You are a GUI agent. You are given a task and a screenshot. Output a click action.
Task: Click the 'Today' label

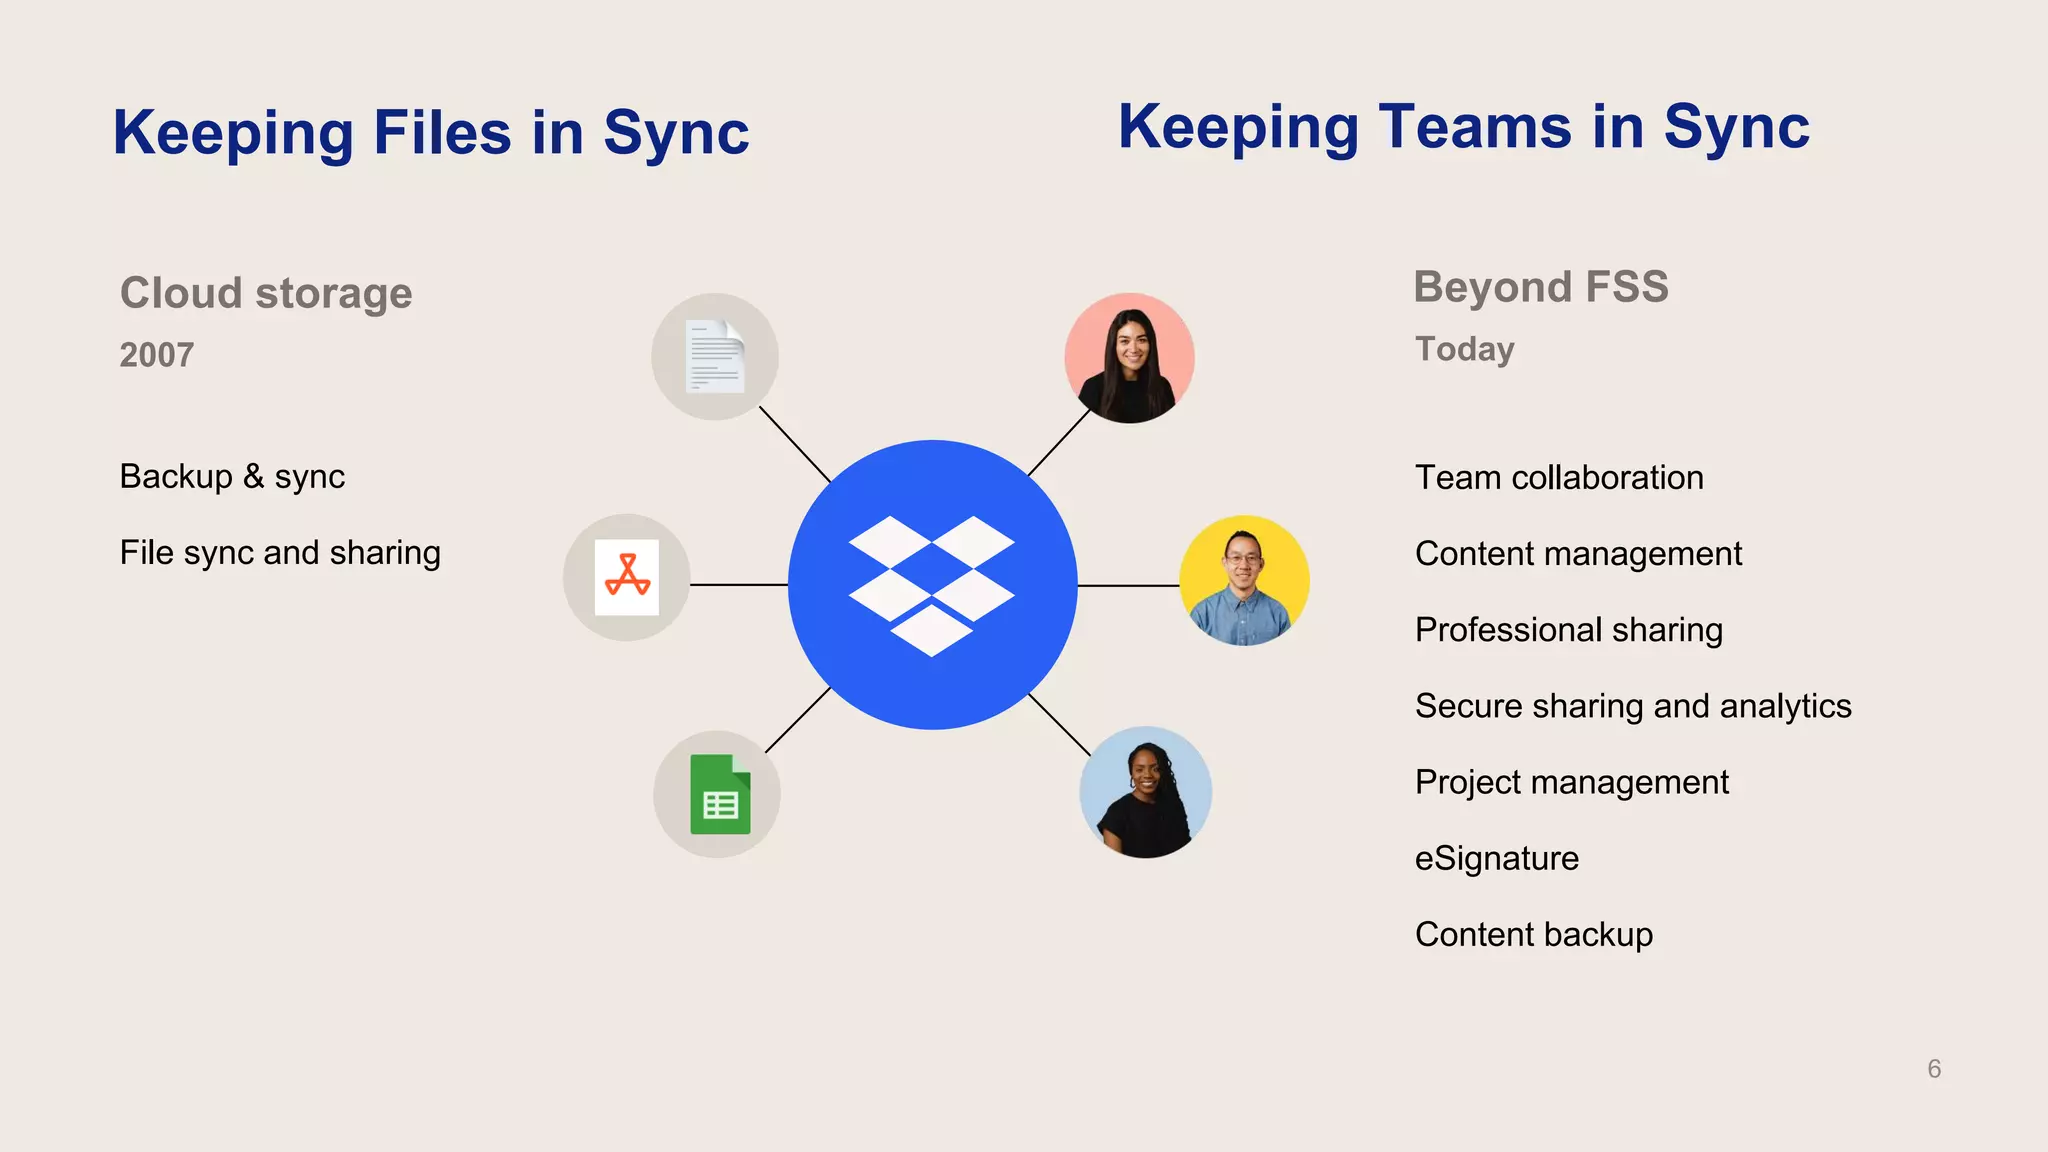1465,350
